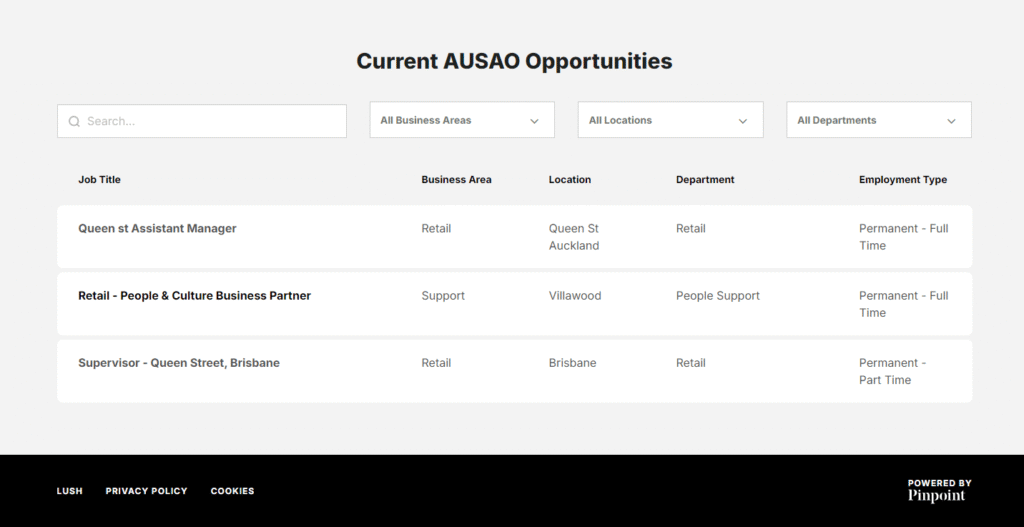
Task: Expand the All Departments filter
Action: 878,120
